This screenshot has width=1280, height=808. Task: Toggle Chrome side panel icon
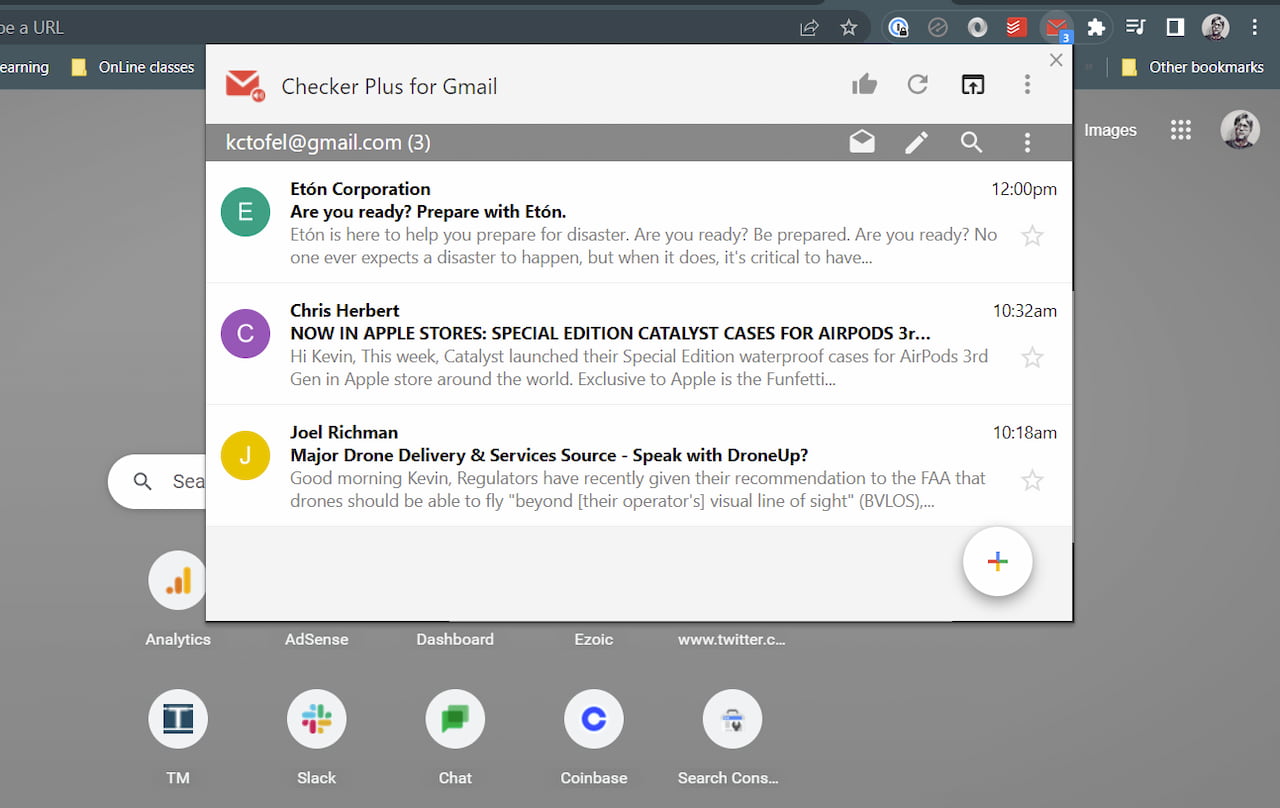click(x=1175, y=28)
